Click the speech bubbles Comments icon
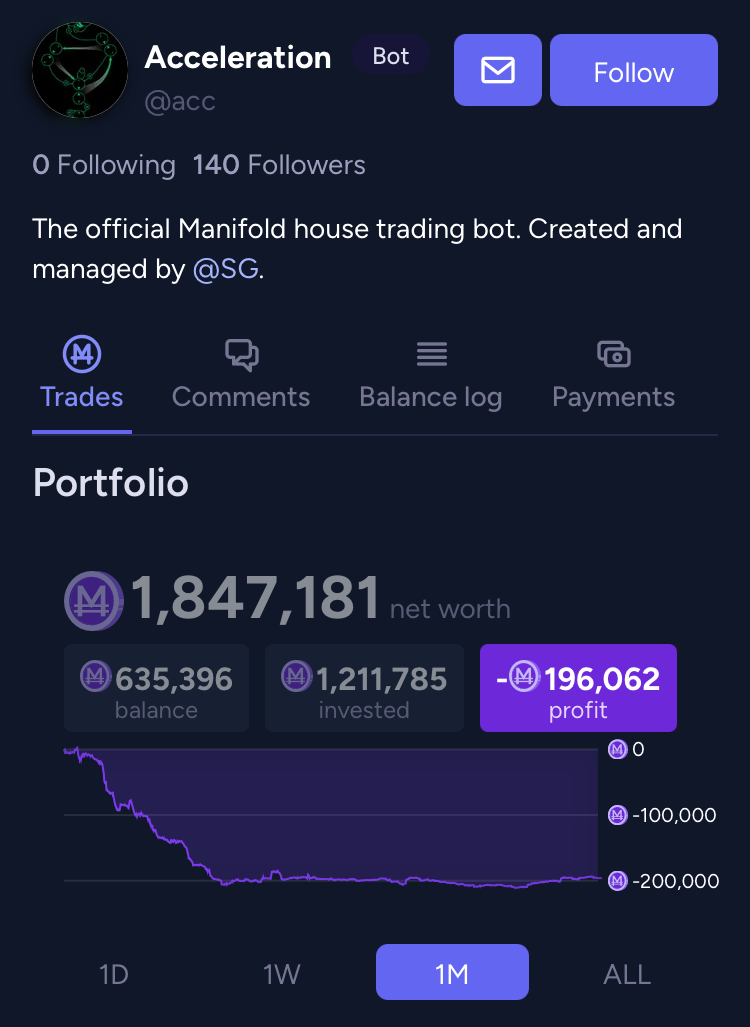Screen dimensions: 750x1027 [242, 355]
